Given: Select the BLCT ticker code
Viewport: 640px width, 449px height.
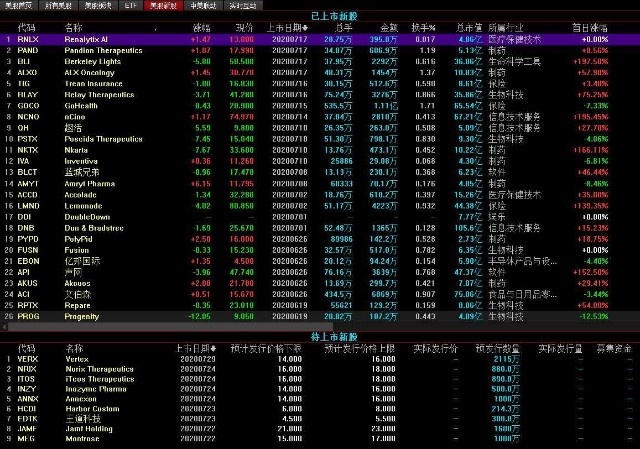Looking at the screenshot, I should tap(27, 172).
